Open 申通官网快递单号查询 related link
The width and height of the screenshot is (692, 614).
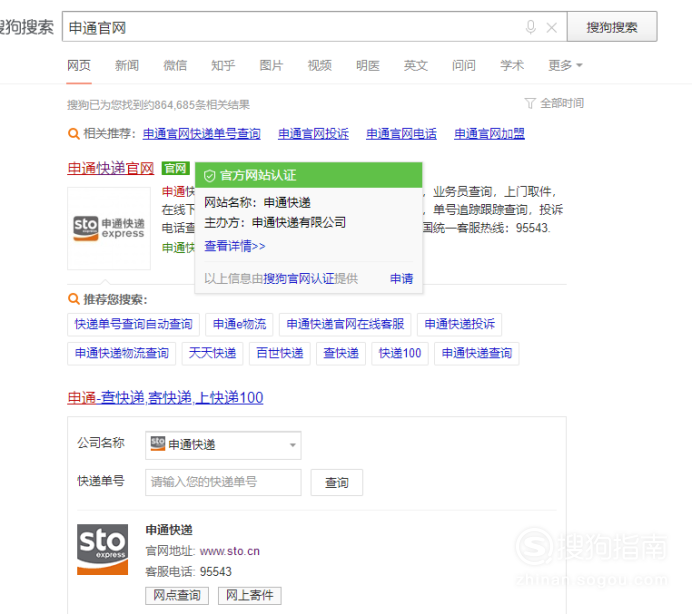point(202,133)
